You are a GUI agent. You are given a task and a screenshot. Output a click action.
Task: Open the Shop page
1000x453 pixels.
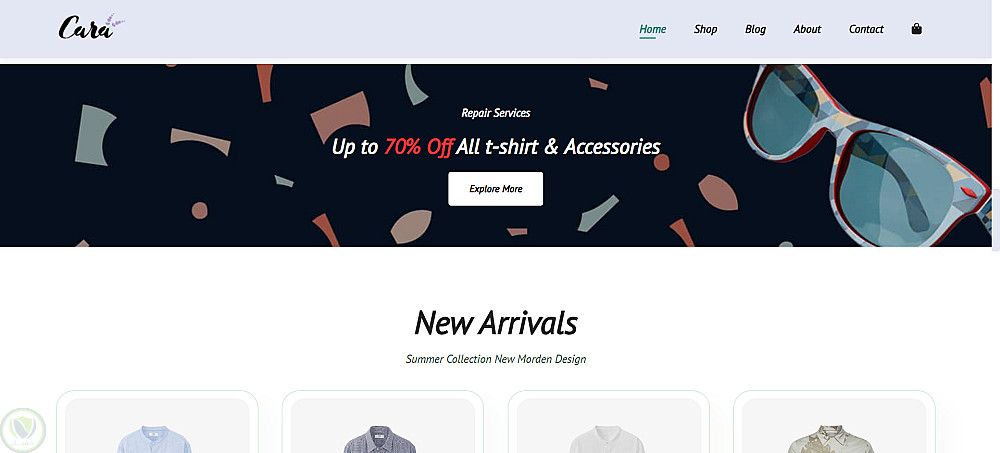[x=705, y=29]
